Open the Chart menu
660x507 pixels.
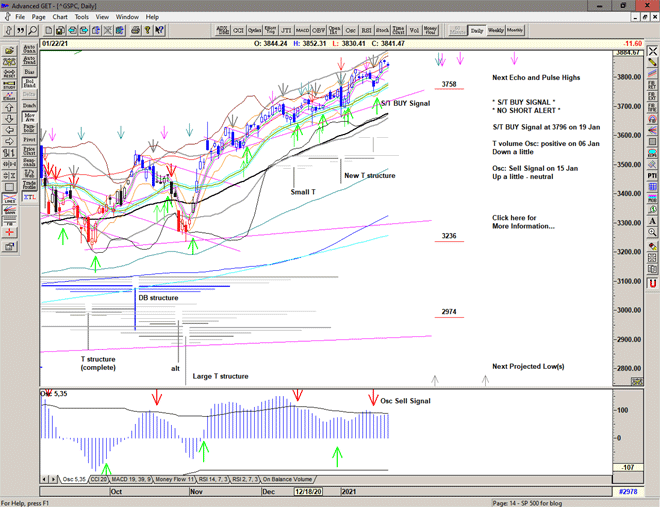pyautogui.click(x=59, y=17)
